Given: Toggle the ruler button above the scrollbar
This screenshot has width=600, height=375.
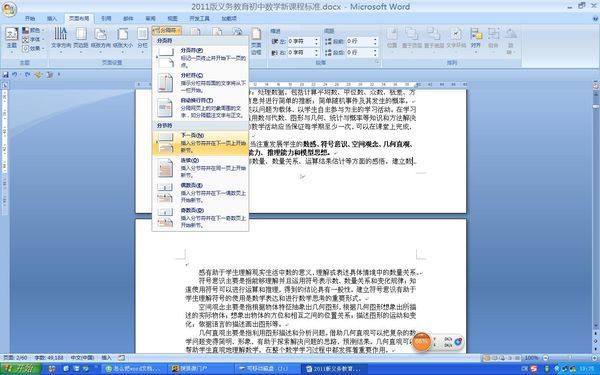Looking at the screenshot, I should tap(596, 86).
